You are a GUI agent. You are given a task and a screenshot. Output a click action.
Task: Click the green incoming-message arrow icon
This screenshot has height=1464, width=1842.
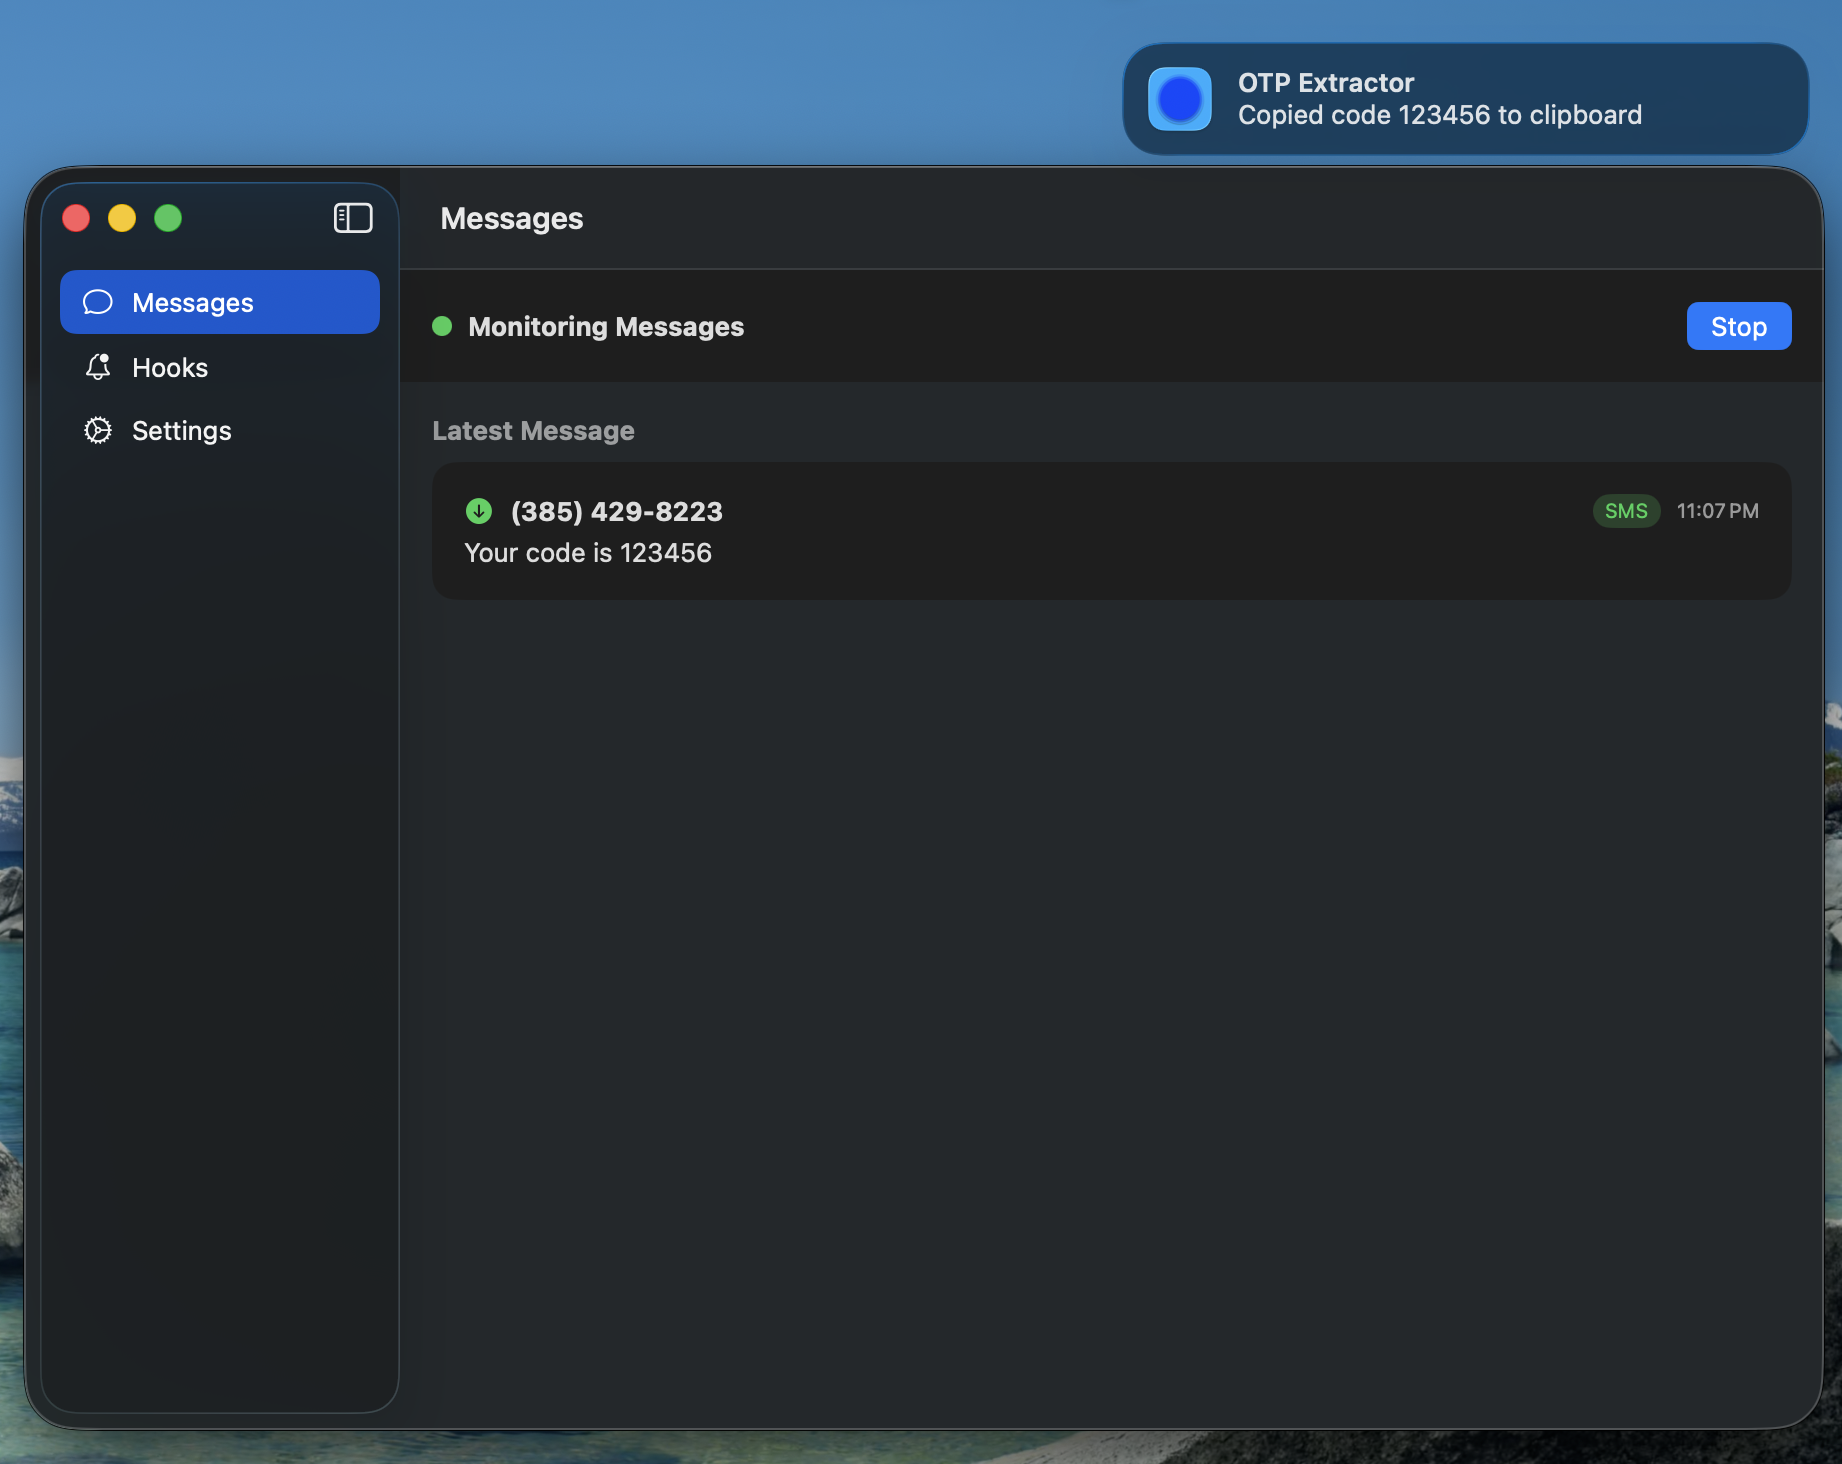pos(479,511)
